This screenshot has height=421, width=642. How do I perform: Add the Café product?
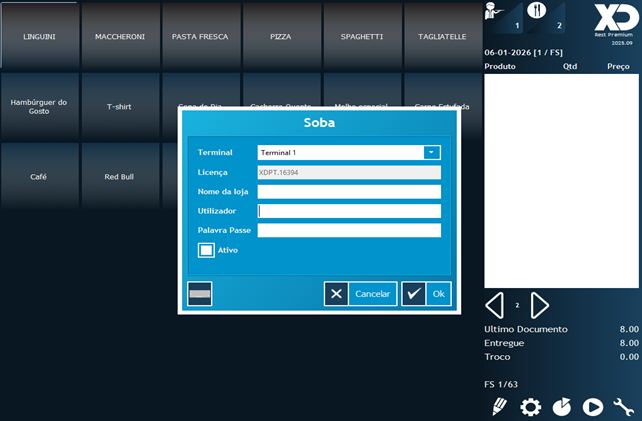tap(39, 177)
